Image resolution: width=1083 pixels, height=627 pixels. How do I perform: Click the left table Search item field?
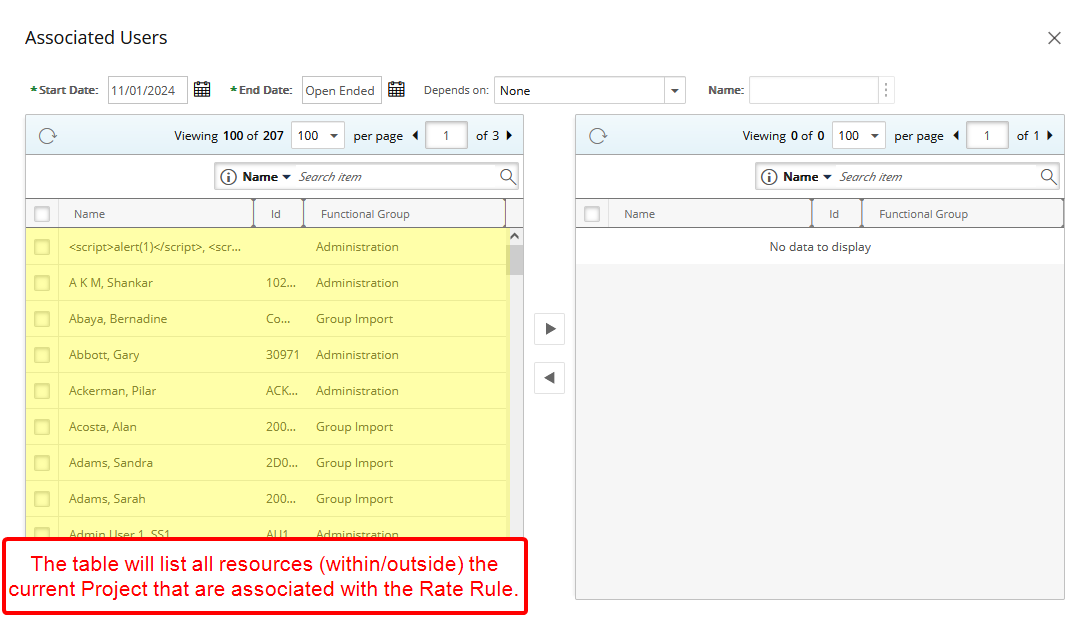click(x=397, y=177)
